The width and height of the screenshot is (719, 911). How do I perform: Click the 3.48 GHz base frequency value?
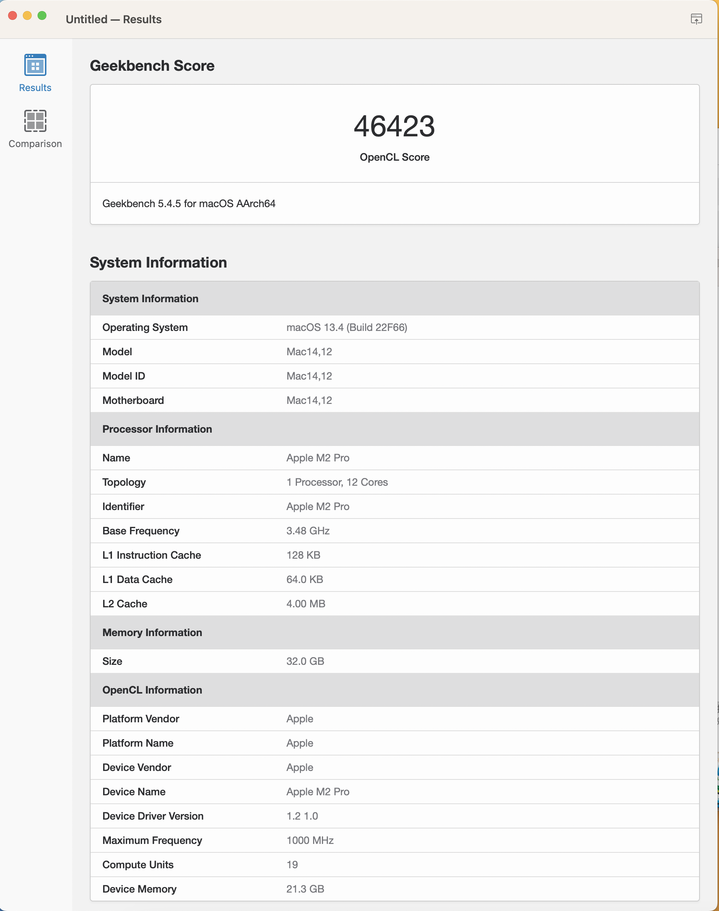(x=308, y=532)
